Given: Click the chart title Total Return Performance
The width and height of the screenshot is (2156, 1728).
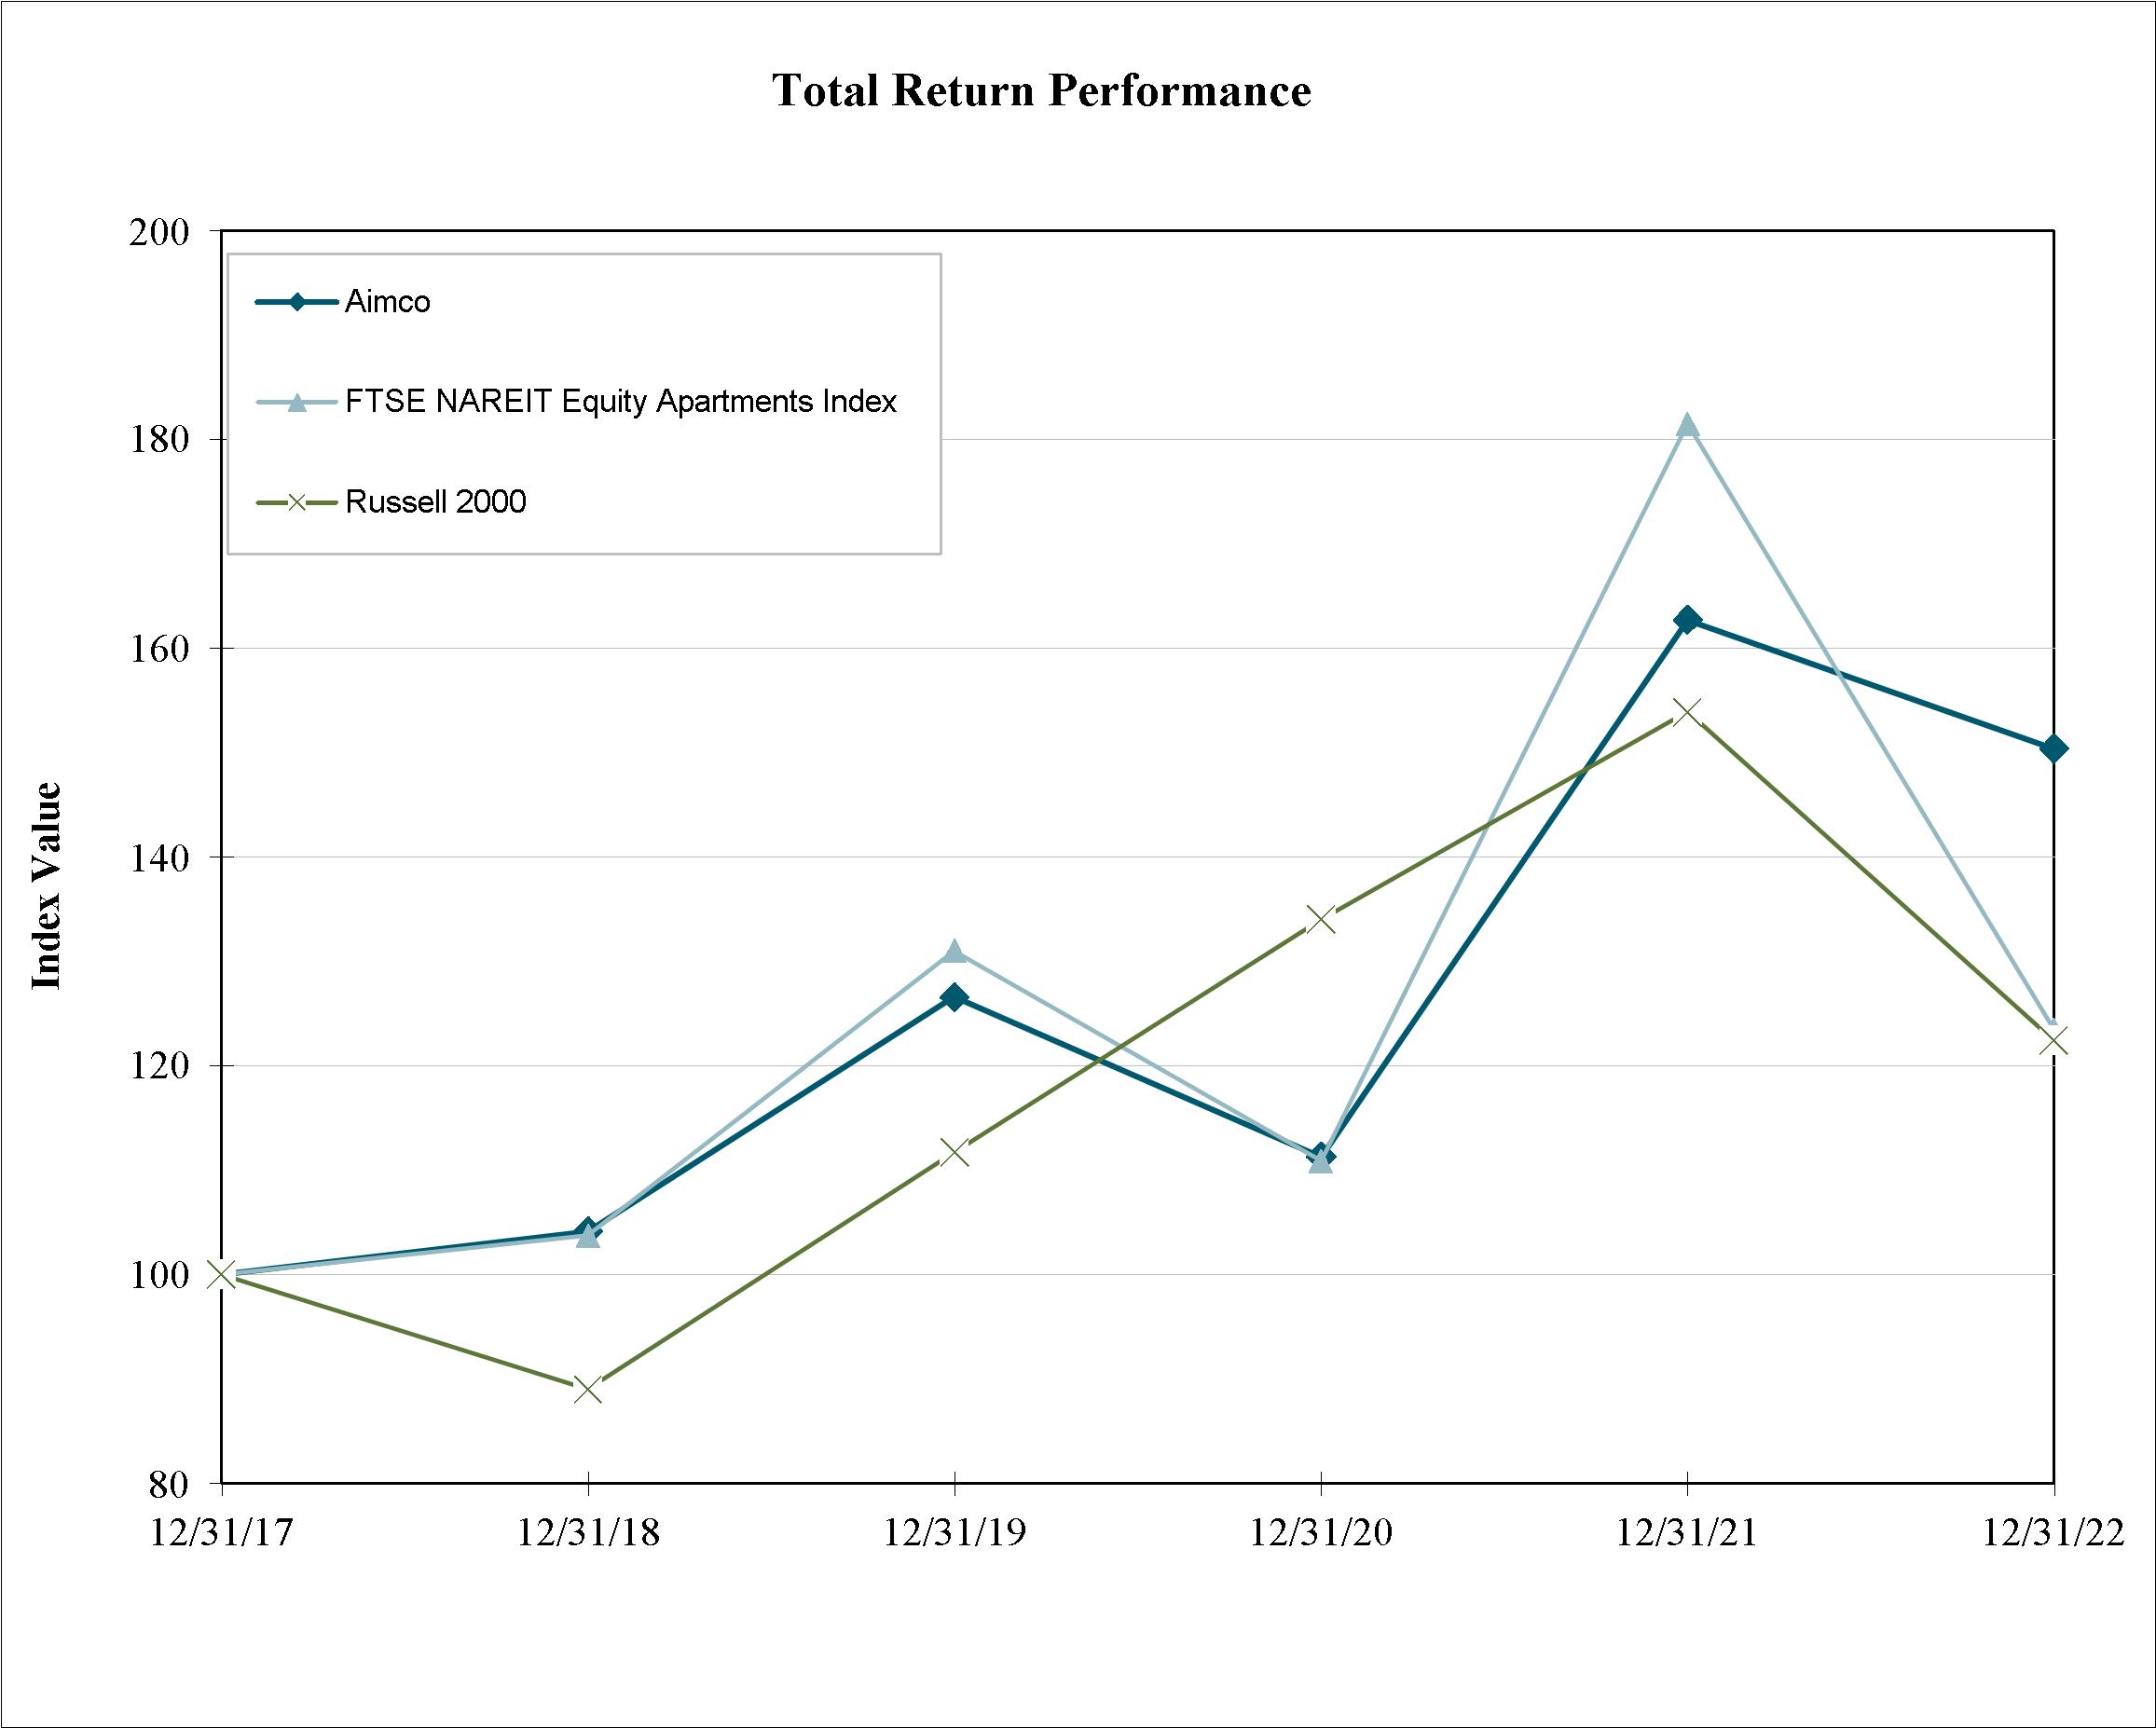Looking at the screenshot, I should 1041,90.
